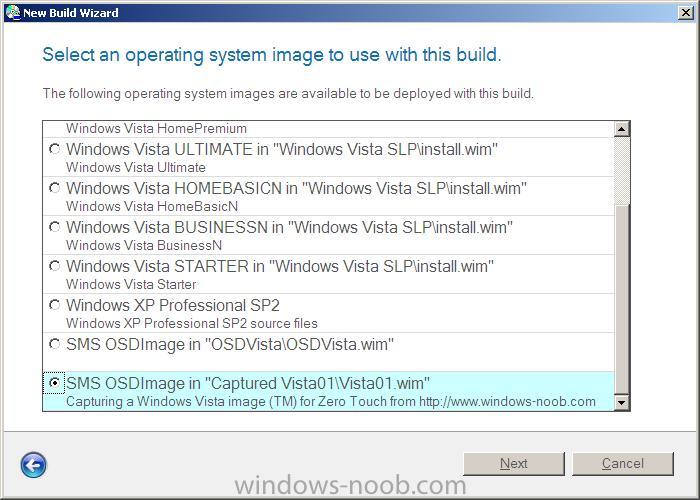
Task: Select Windows XP Professional SP2 radio
Action: 54,305
